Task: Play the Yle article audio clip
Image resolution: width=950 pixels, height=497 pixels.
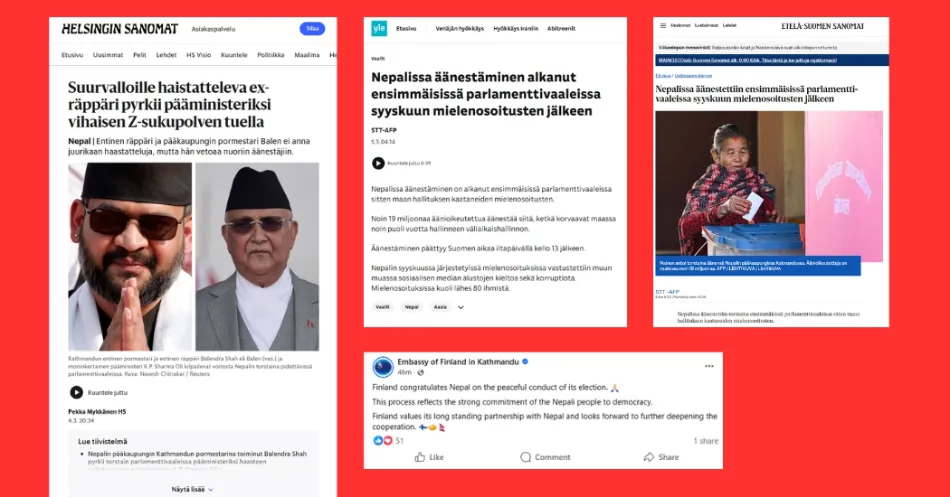Action: click(378, 163)
